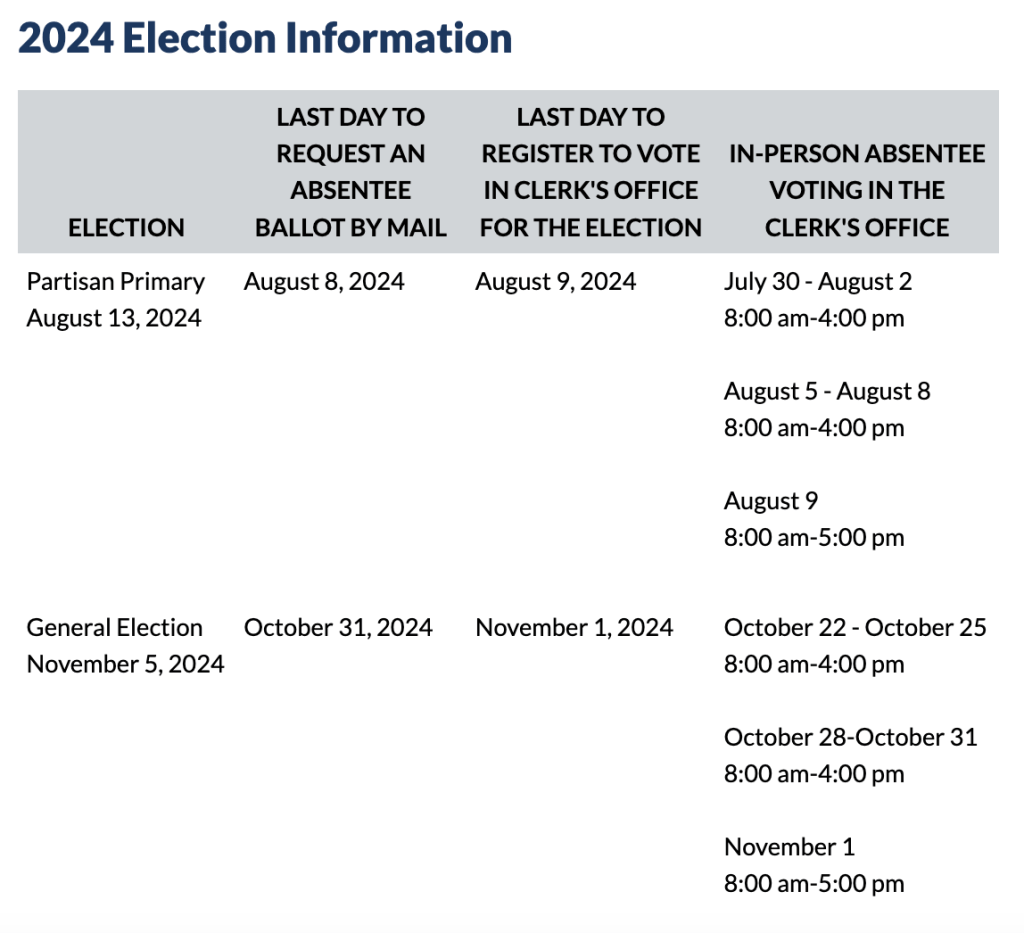Click the August 9 in-person voting date

pos(771,501)
